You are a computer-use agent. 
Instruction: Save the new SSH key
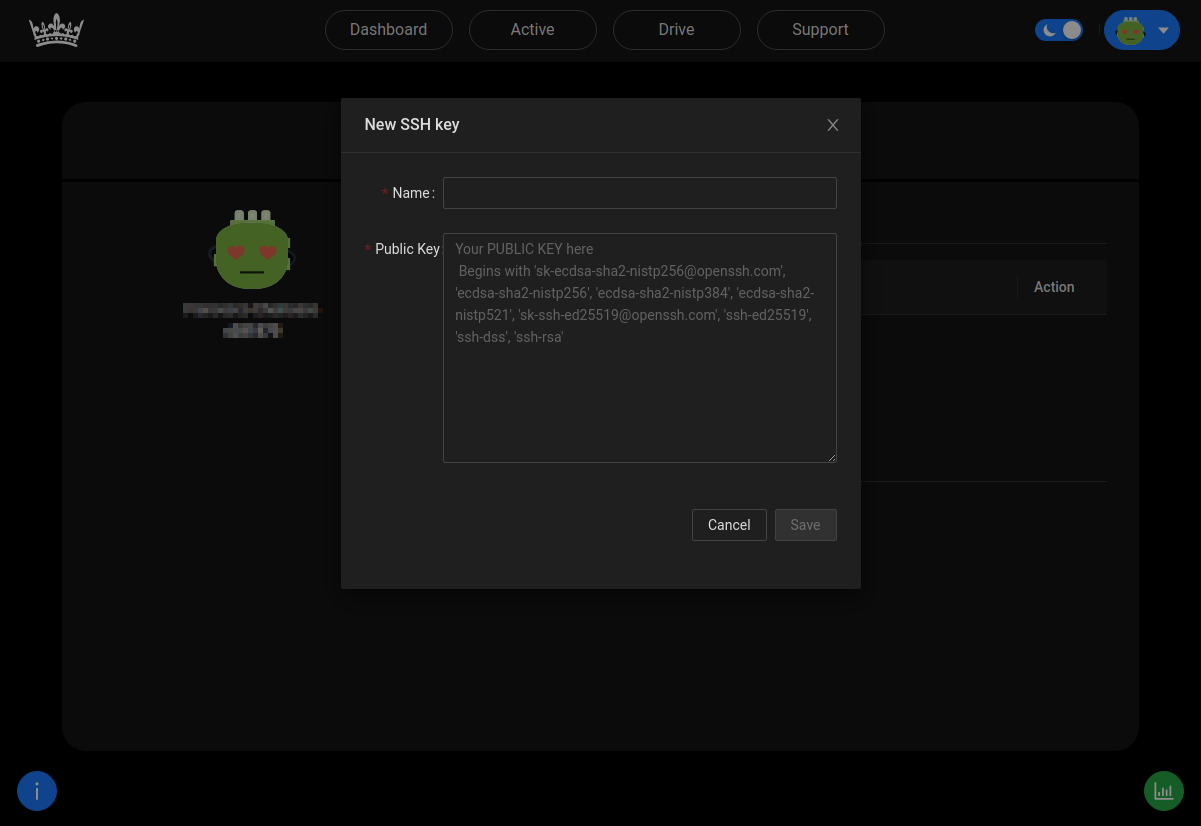coord(805,525)
